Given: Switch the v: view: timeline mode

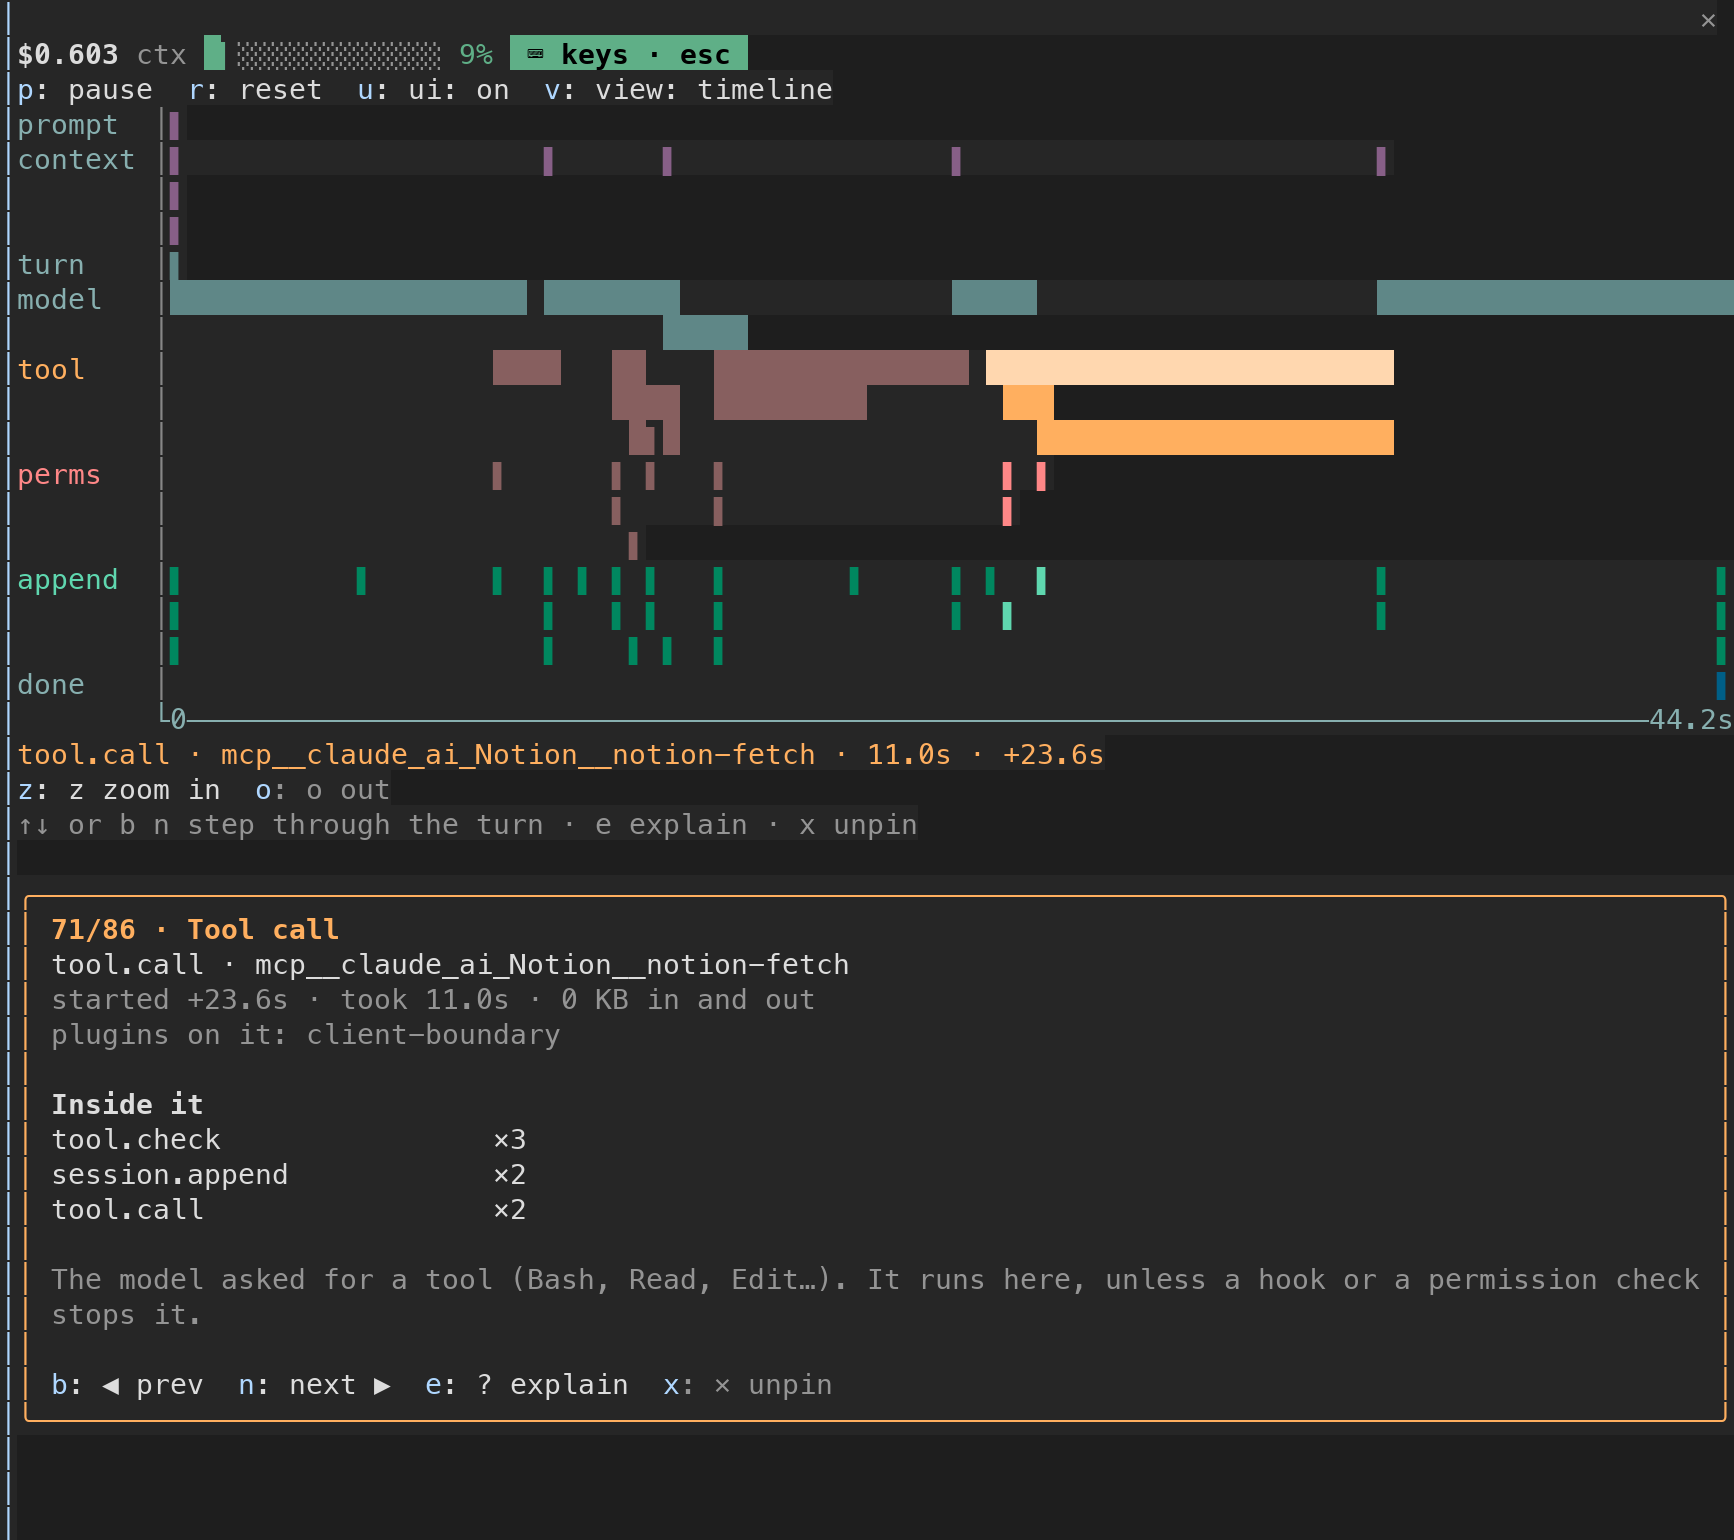Looking at the screenshot, I should pos(688,90).
